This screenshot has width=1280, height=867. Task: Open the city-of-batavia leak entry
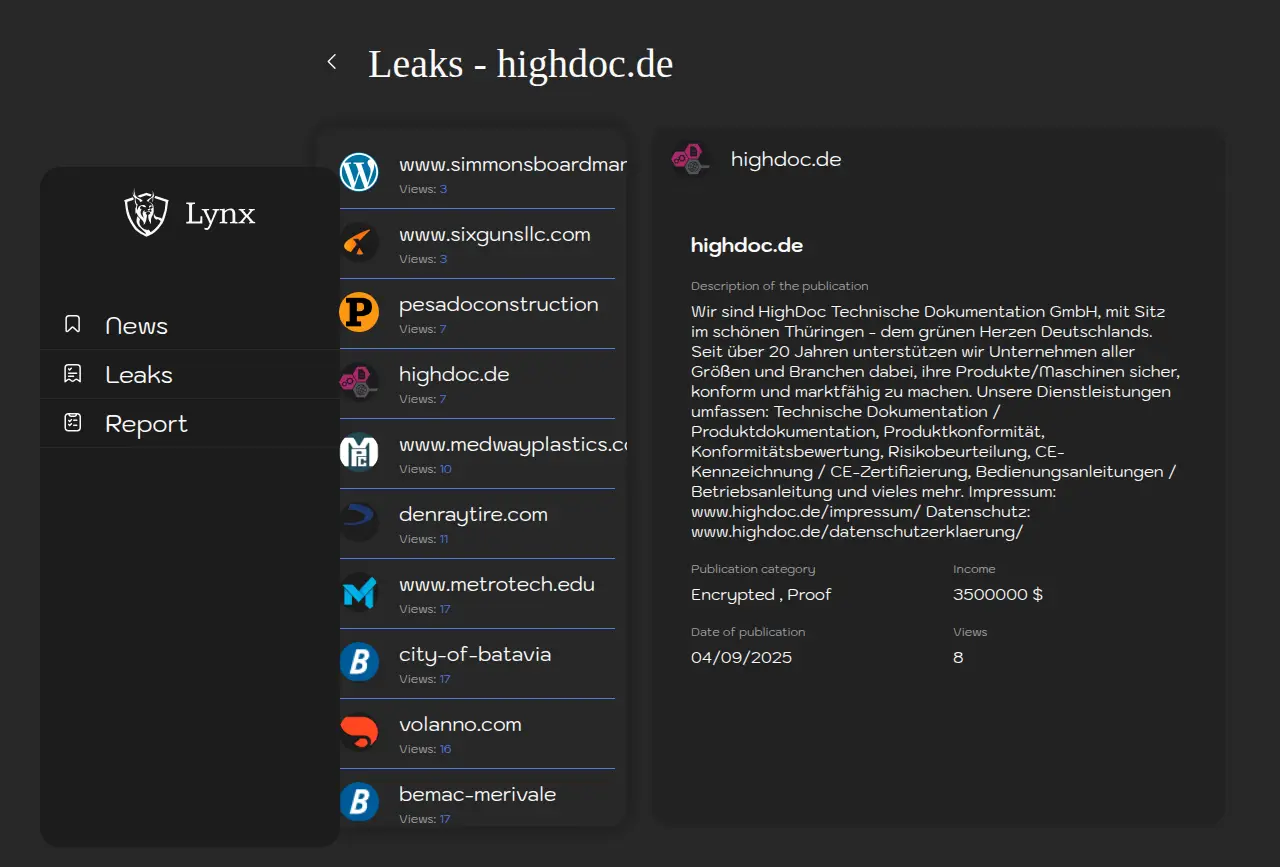coord(475,655)
